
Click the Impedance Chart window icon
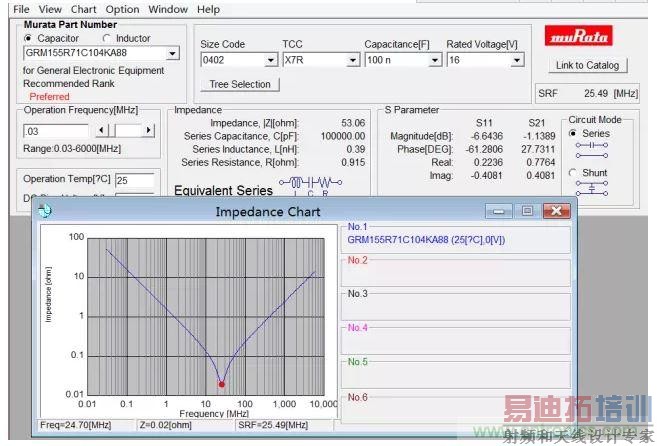tap(44, 210)
